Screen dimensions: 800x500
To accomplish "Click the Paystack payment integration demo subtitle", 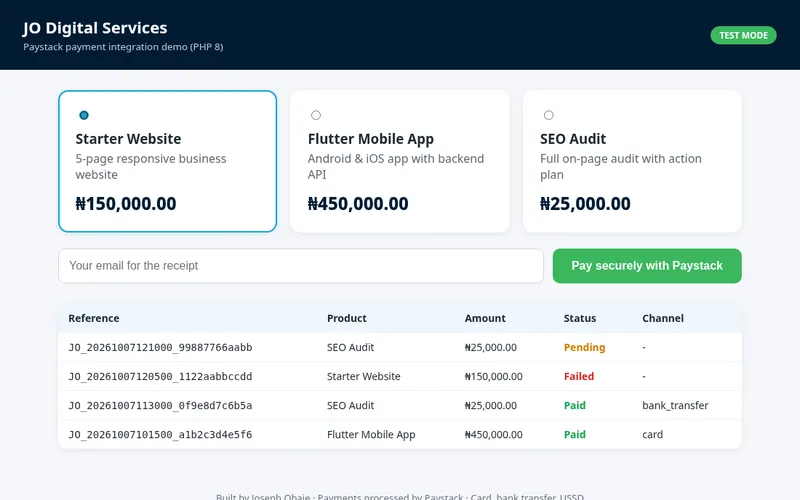I will [x=123, y=47].
